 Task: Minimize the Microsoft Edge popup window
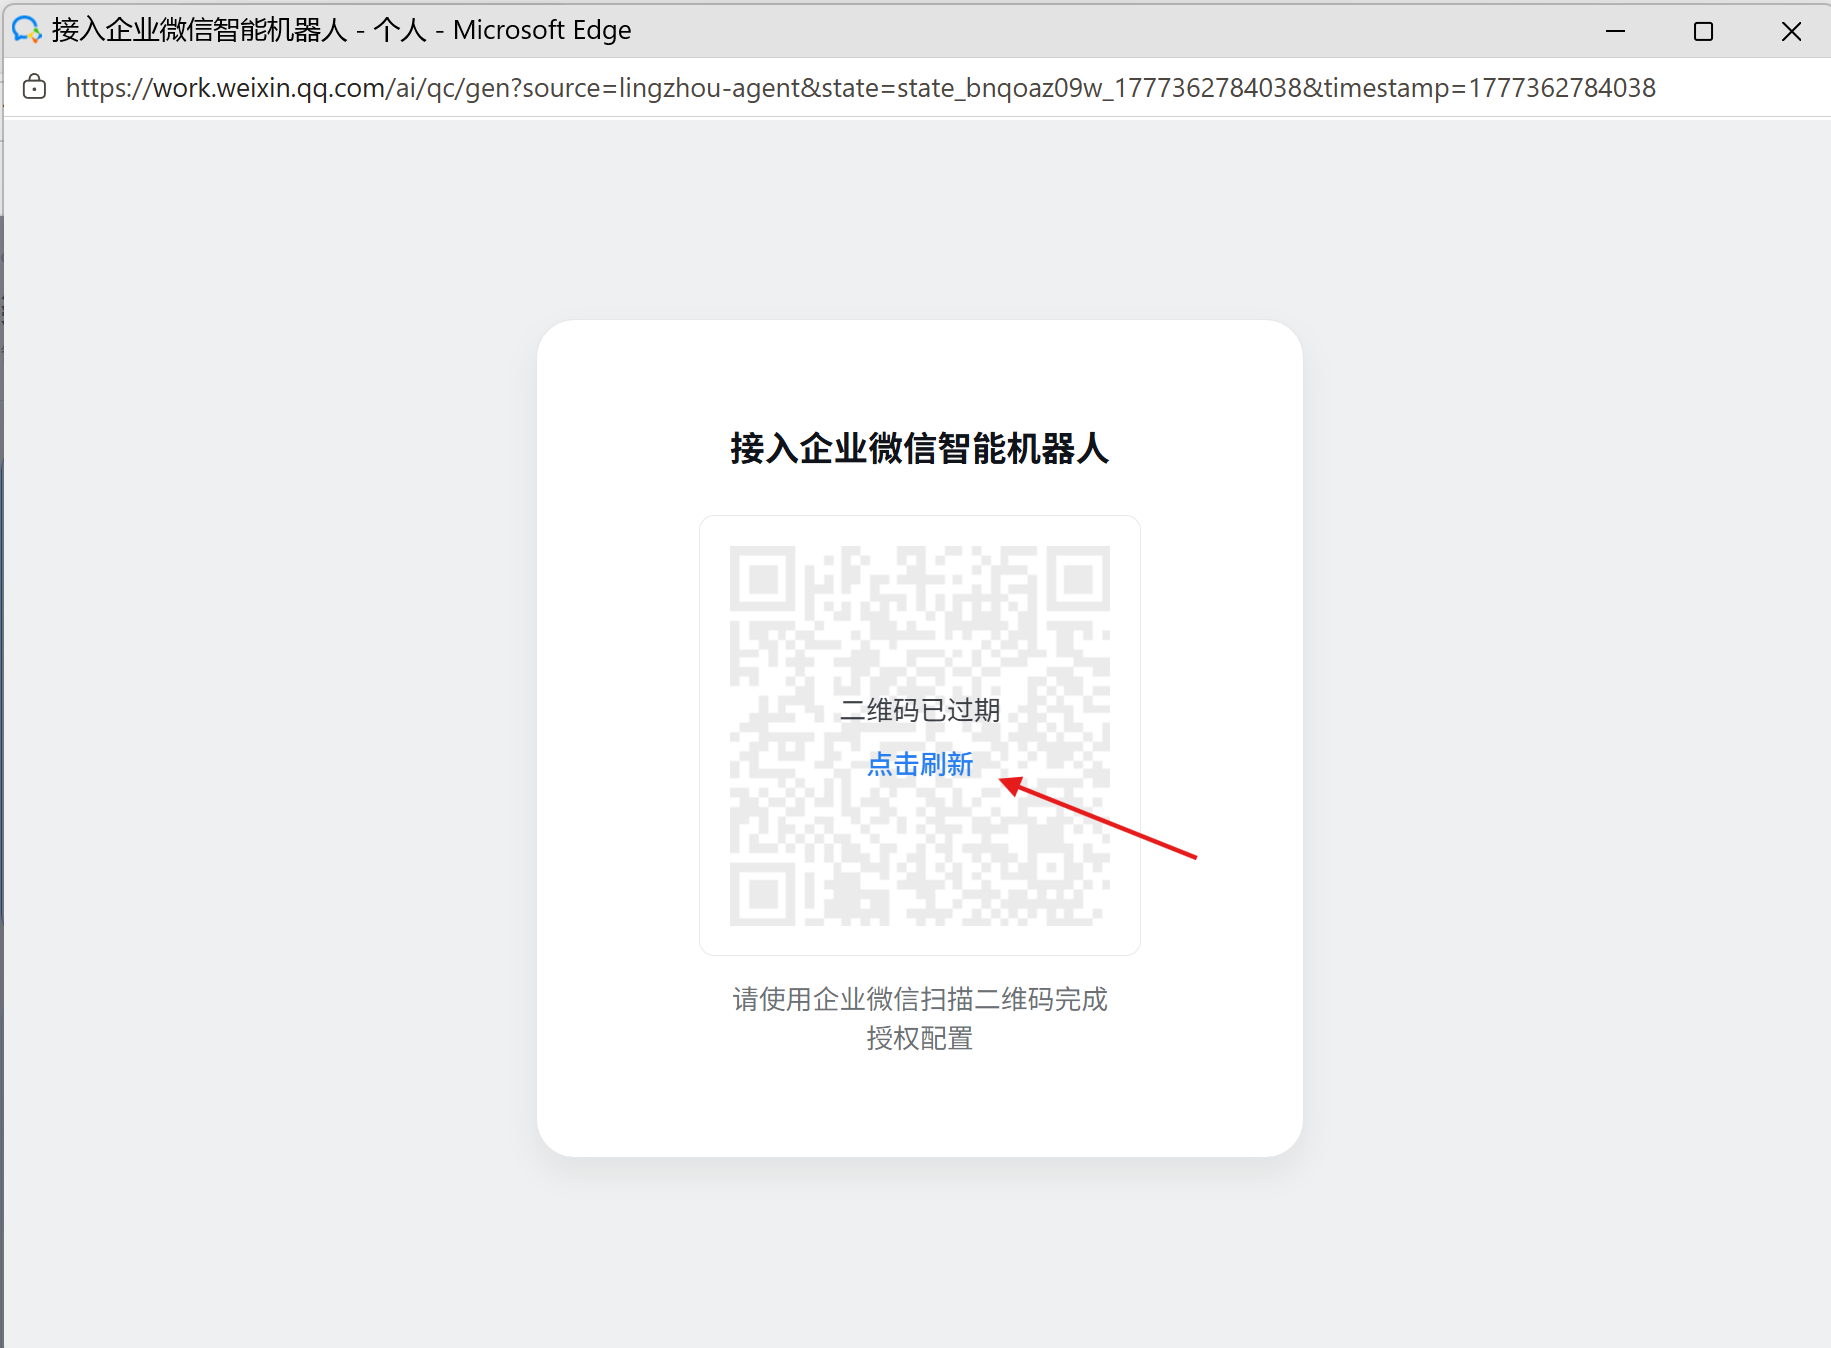click(x=1615, y=31)
